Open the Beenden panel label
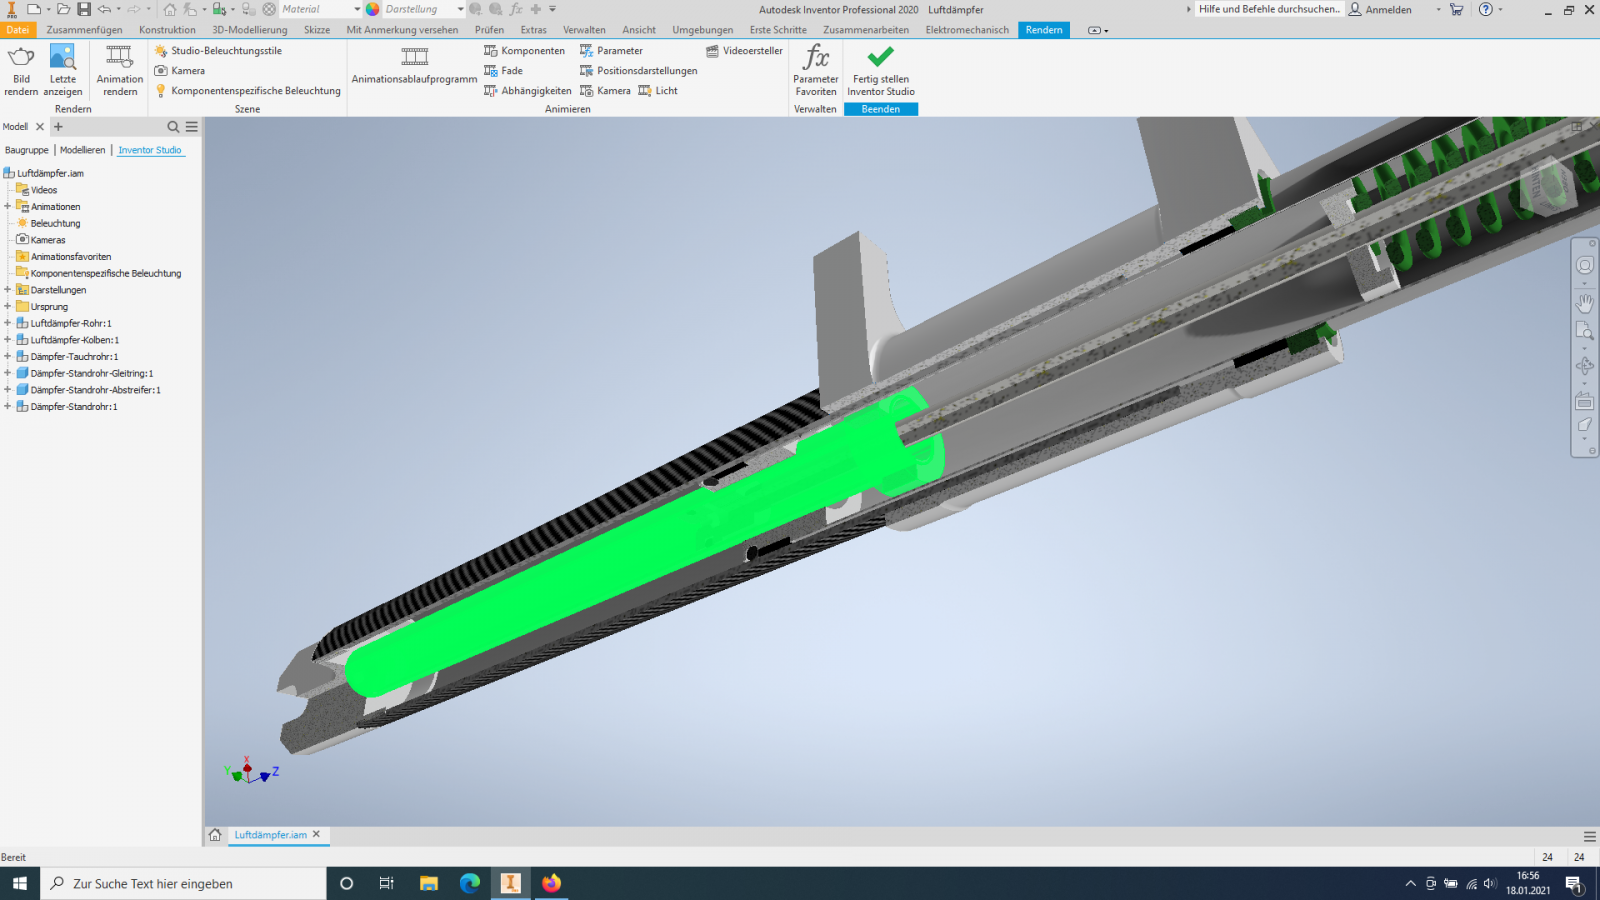 (x=881, y=109)
